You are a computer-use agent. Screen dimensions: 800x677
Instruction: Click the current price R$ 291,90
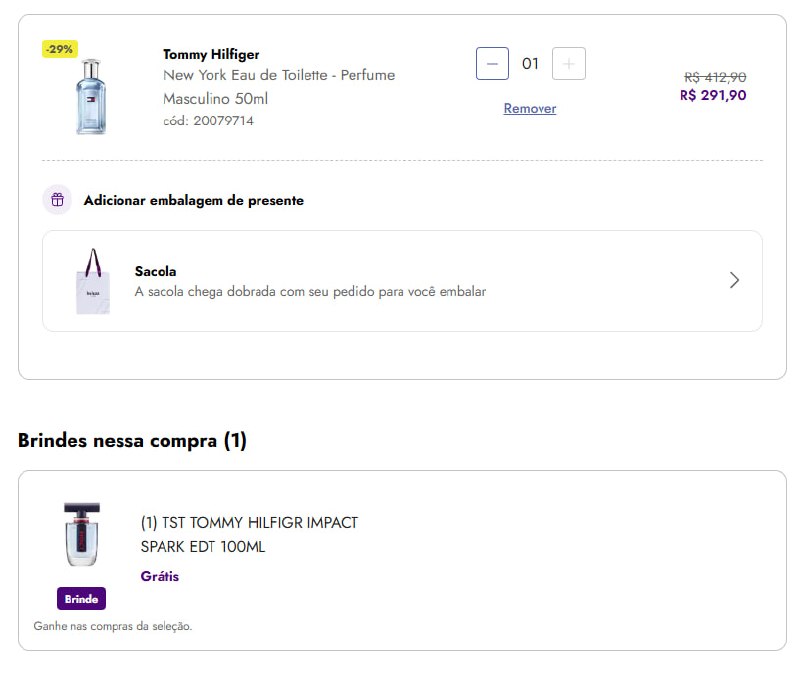tap(713, 95)
